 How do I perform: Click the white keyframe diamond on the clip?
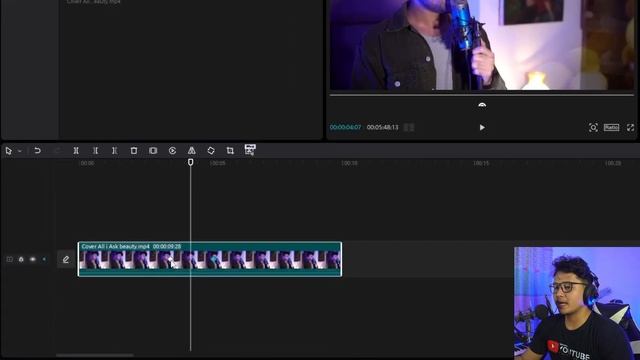pyautogui.click(x=169, y=259)
